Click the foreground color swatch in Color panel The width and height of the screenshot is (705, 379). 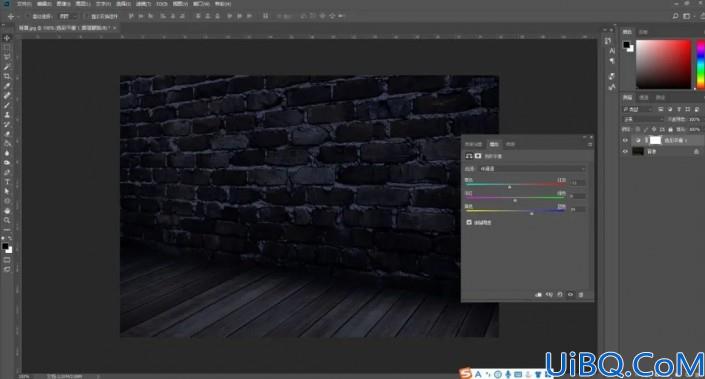[626, 45]
